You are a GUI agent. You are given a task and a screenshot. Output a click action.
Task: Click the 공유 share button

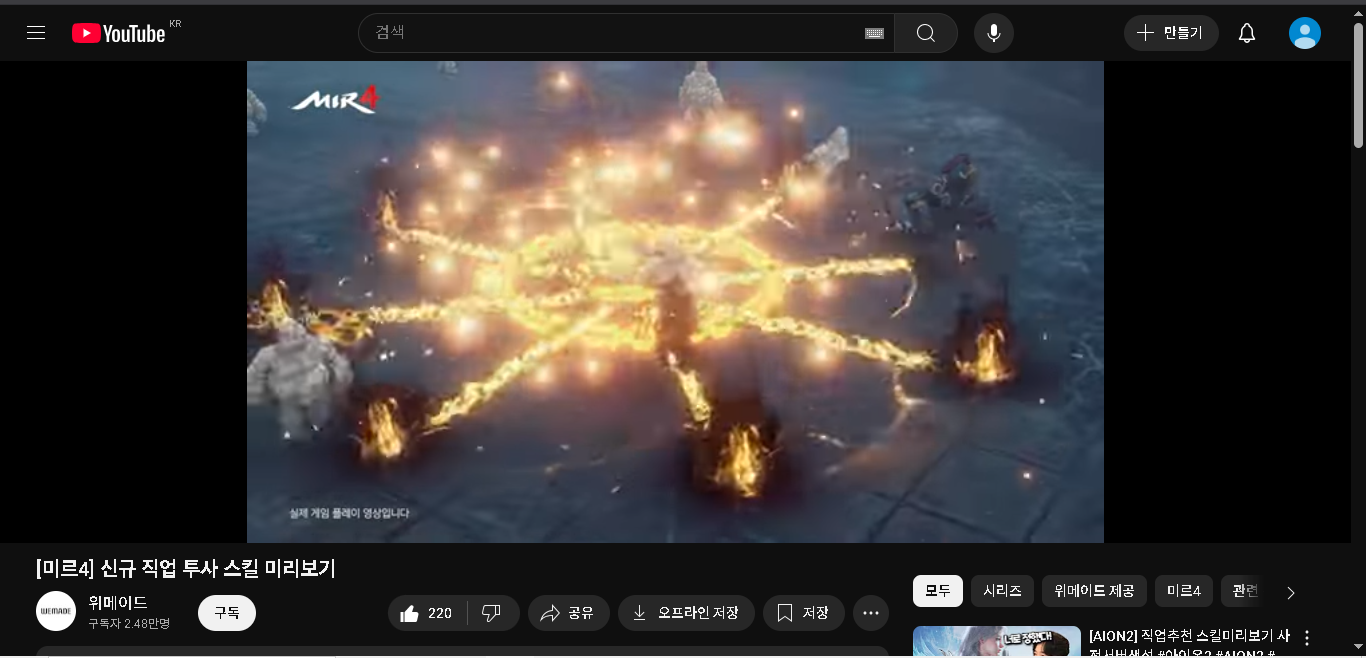tap(568, 613)
